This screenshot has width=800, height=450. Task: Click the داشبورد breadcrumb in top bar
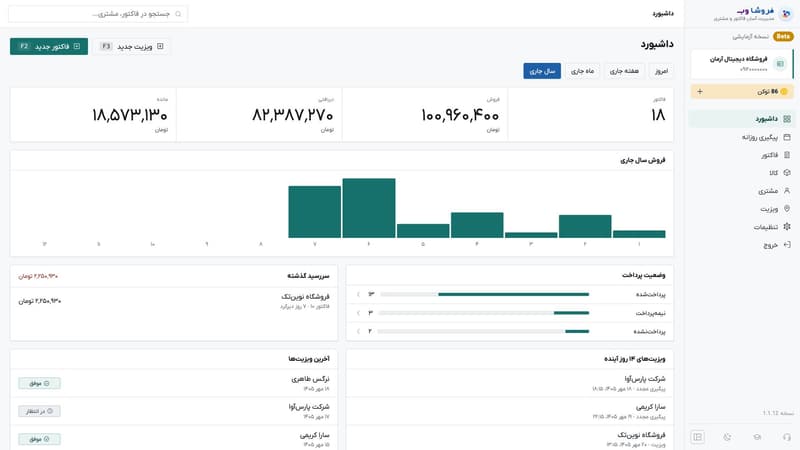pyautogui.click(x=663, y=13)
